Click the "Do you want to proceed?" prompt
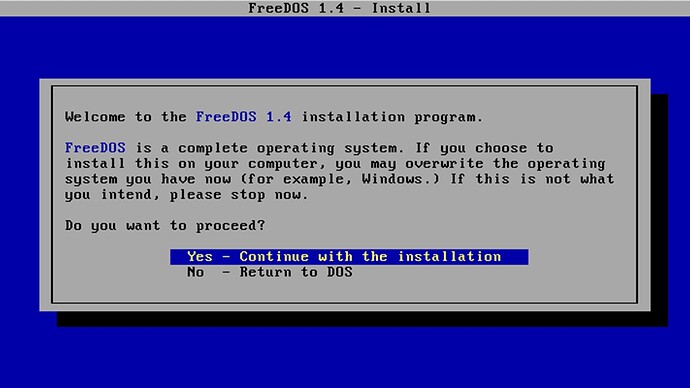The height and width of the screenshot is (388, 690). tap(165, 226)
